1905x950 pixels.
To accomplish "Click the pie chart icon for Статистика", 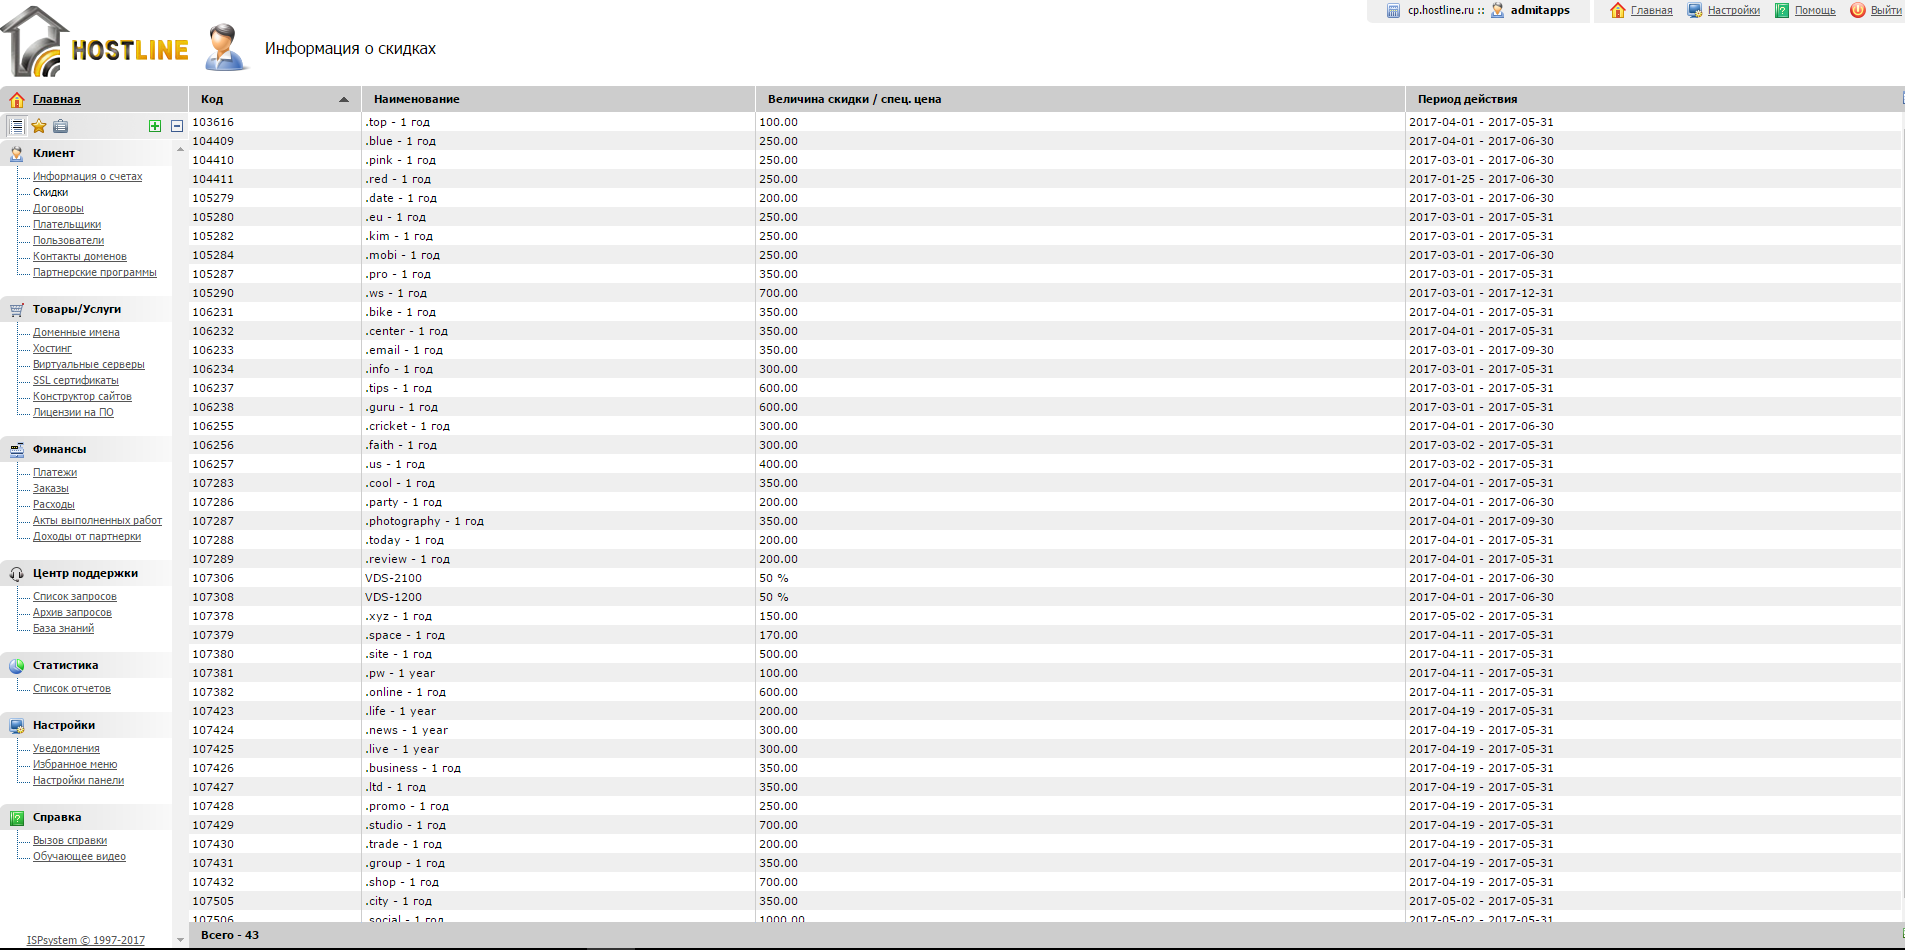I will (17, 665).
